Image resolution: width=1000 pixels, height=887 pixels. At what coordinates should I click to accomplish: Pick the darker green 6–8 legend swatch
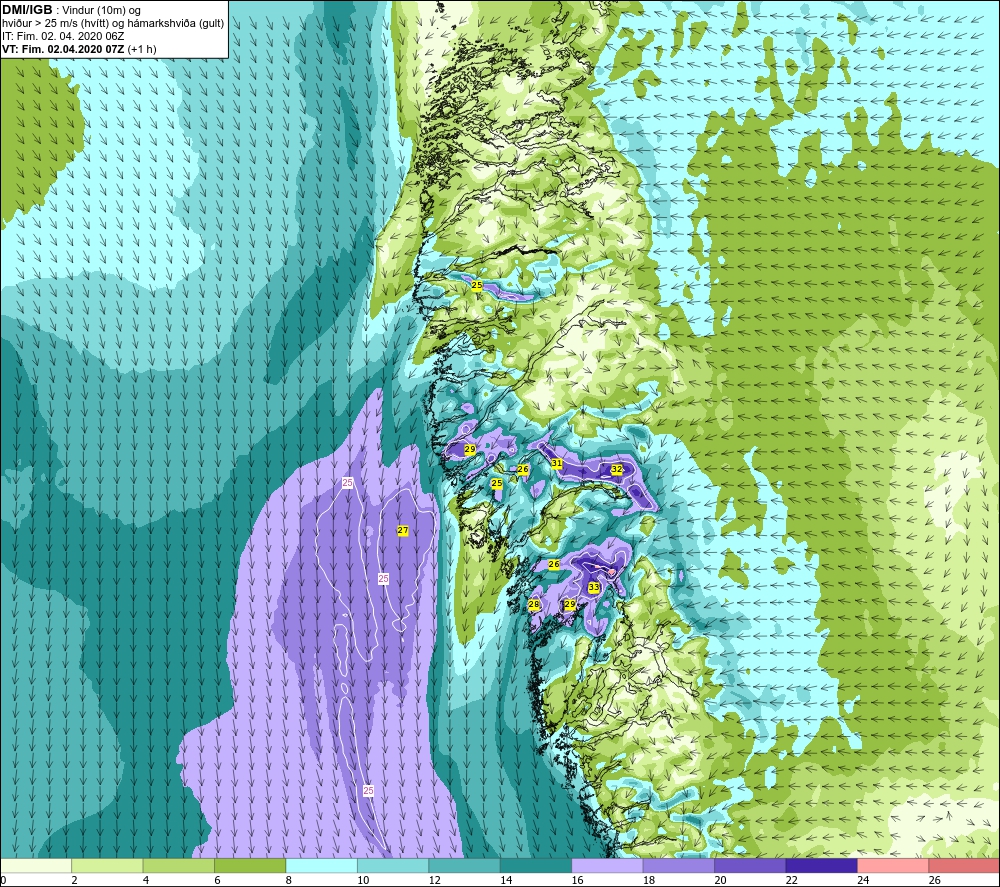tap(250, 865)
